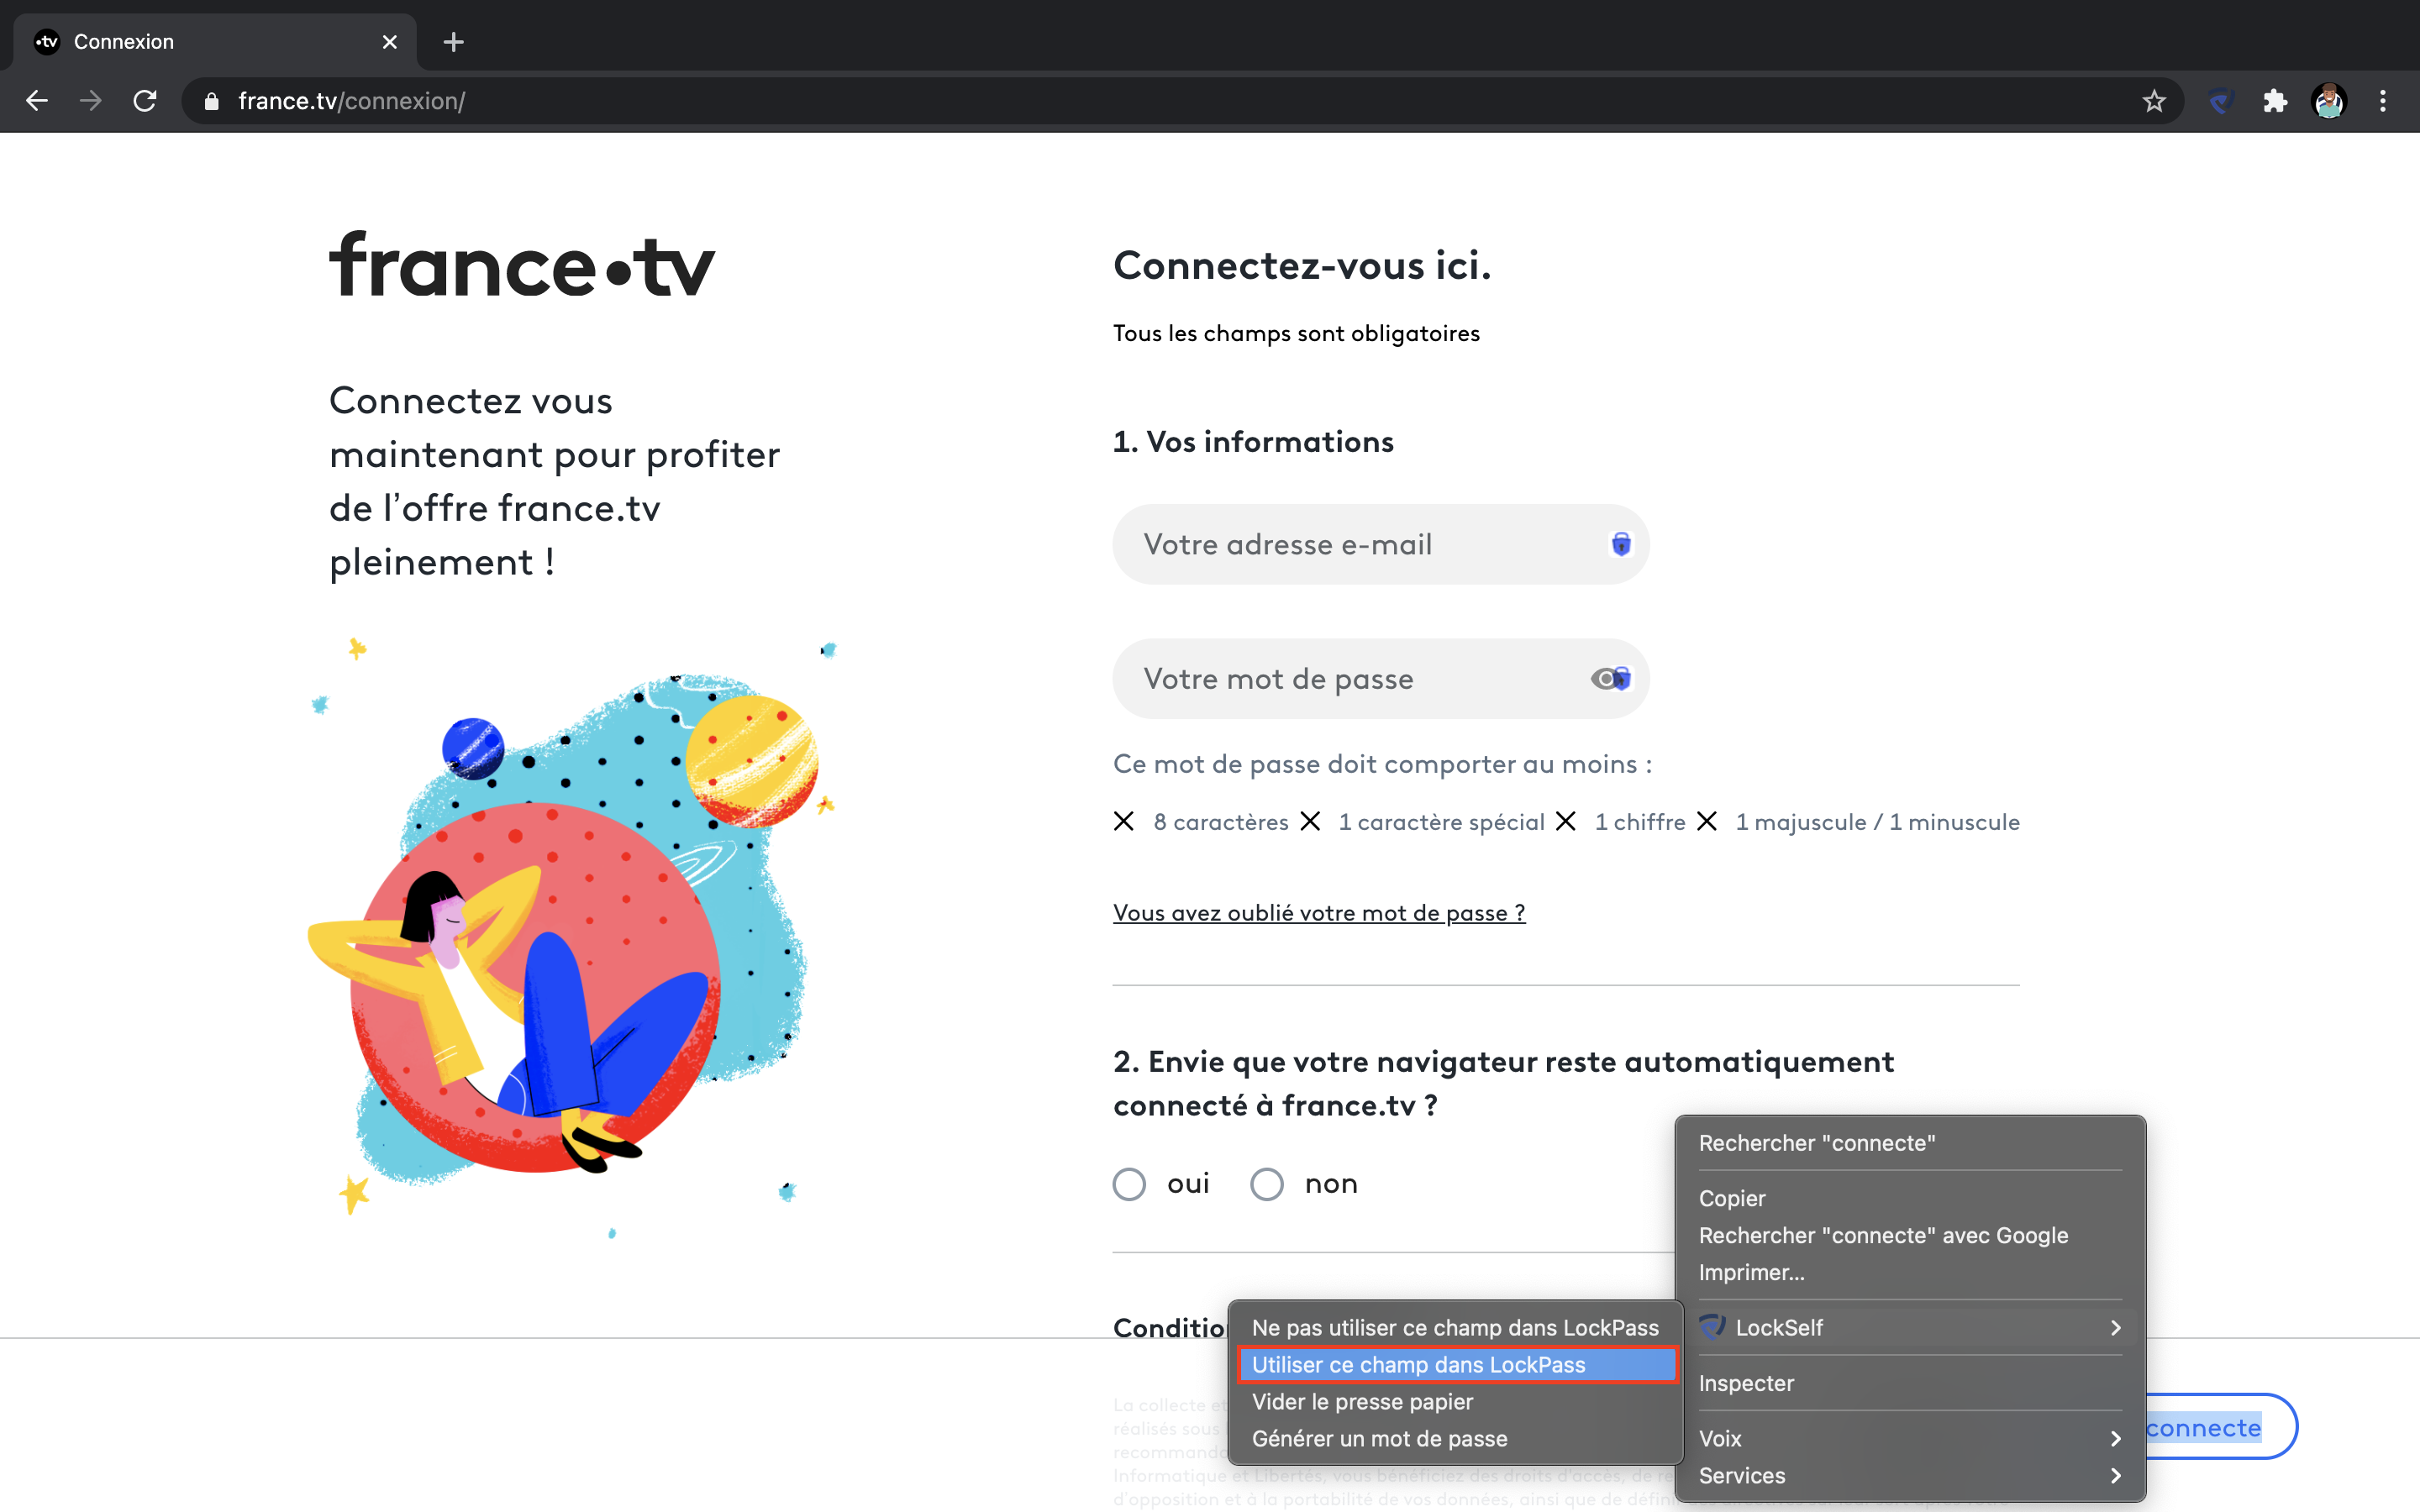This screenshot has width=2420, height=1512.
Task: Choose Inspecter in context menu
Action: click(x=1910, y=1383)
